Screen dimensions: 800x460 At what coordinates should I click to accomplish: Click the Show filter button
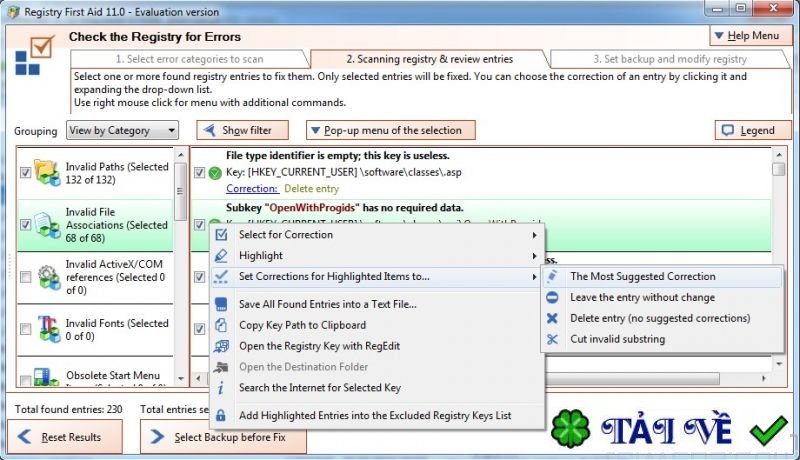[x=242, y=130]
